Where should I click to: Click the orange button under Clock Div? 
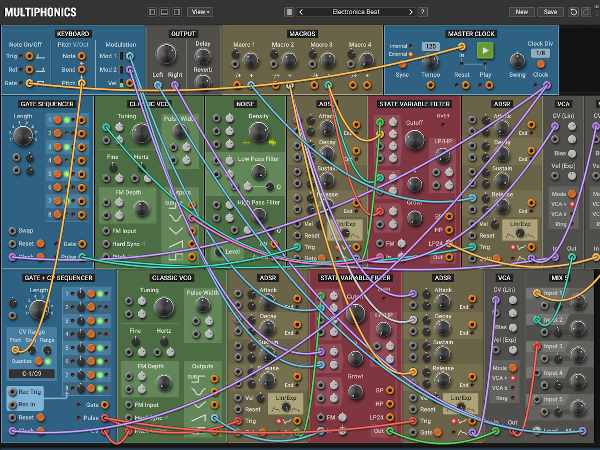click(540, 64)
